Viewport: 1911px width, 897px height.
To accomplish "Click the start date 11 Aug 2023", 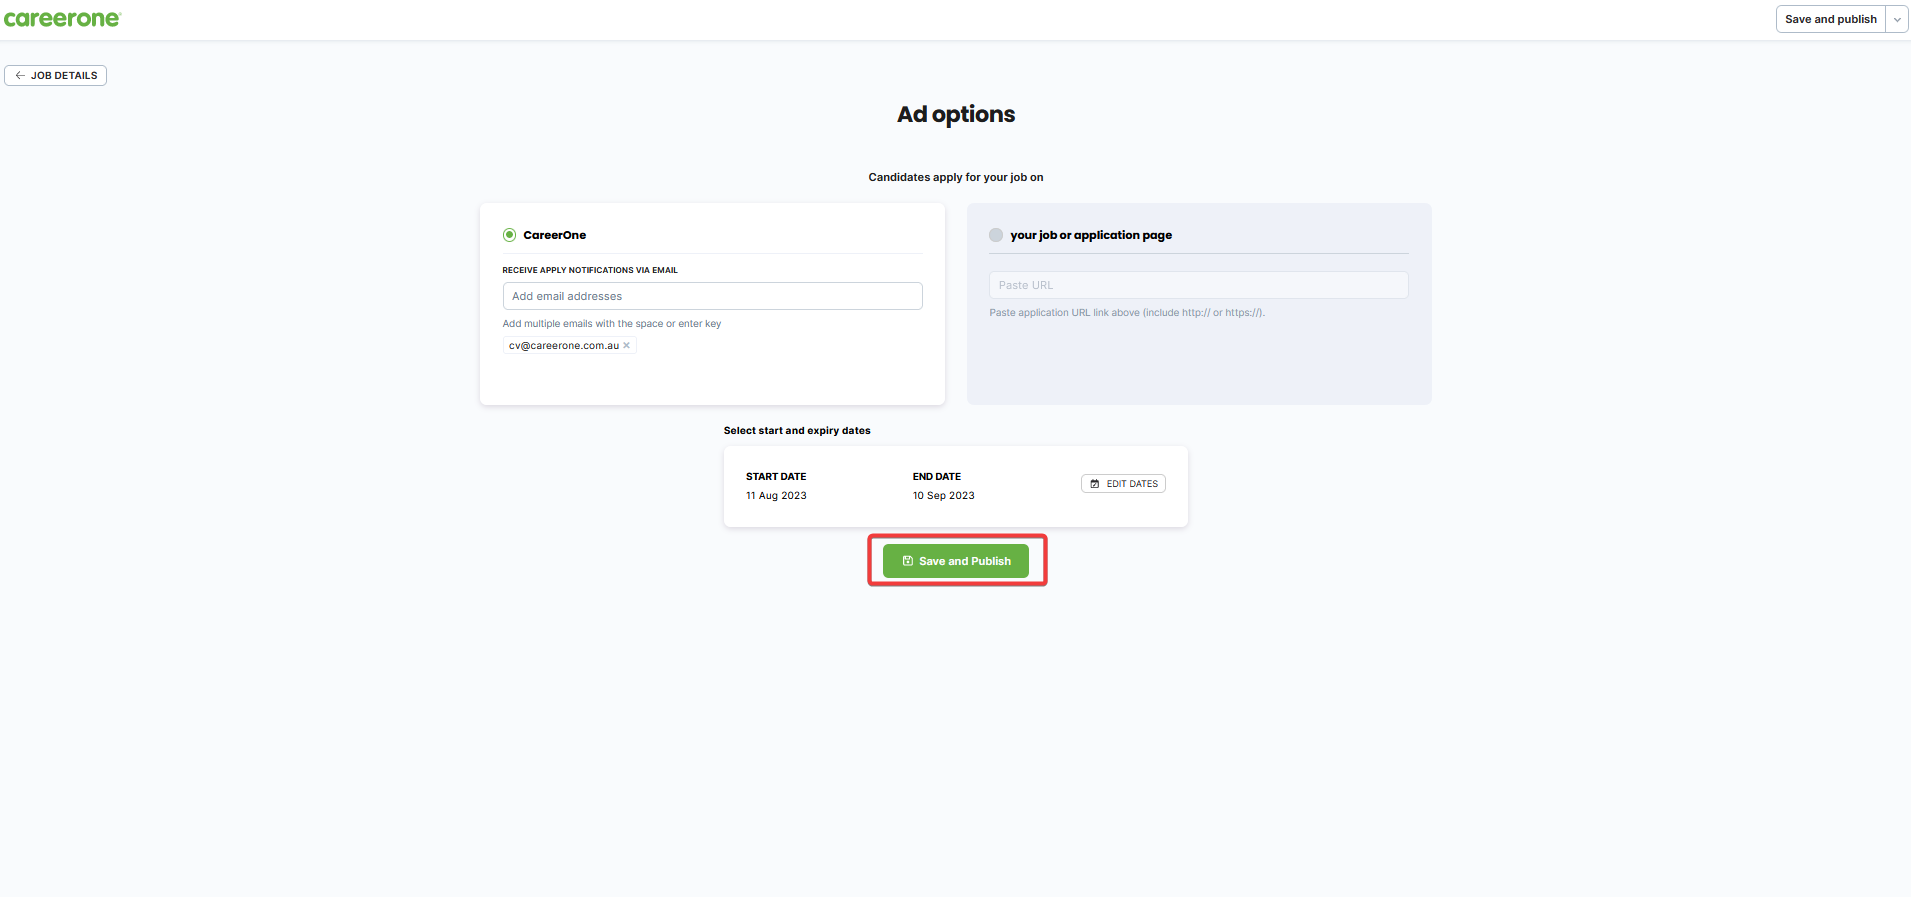I will point(776,496).
